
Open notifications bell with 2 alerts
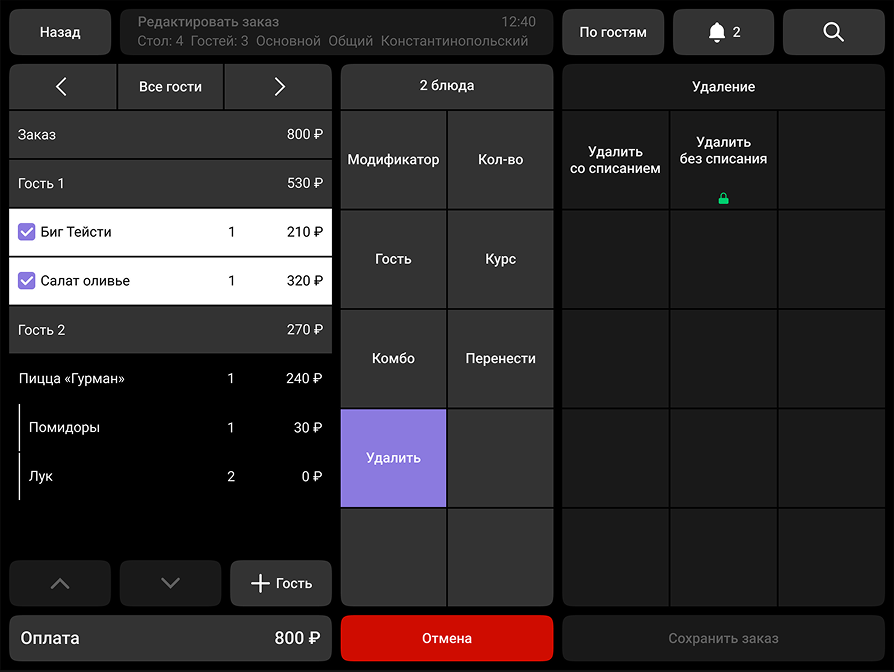tap(723, 32)
